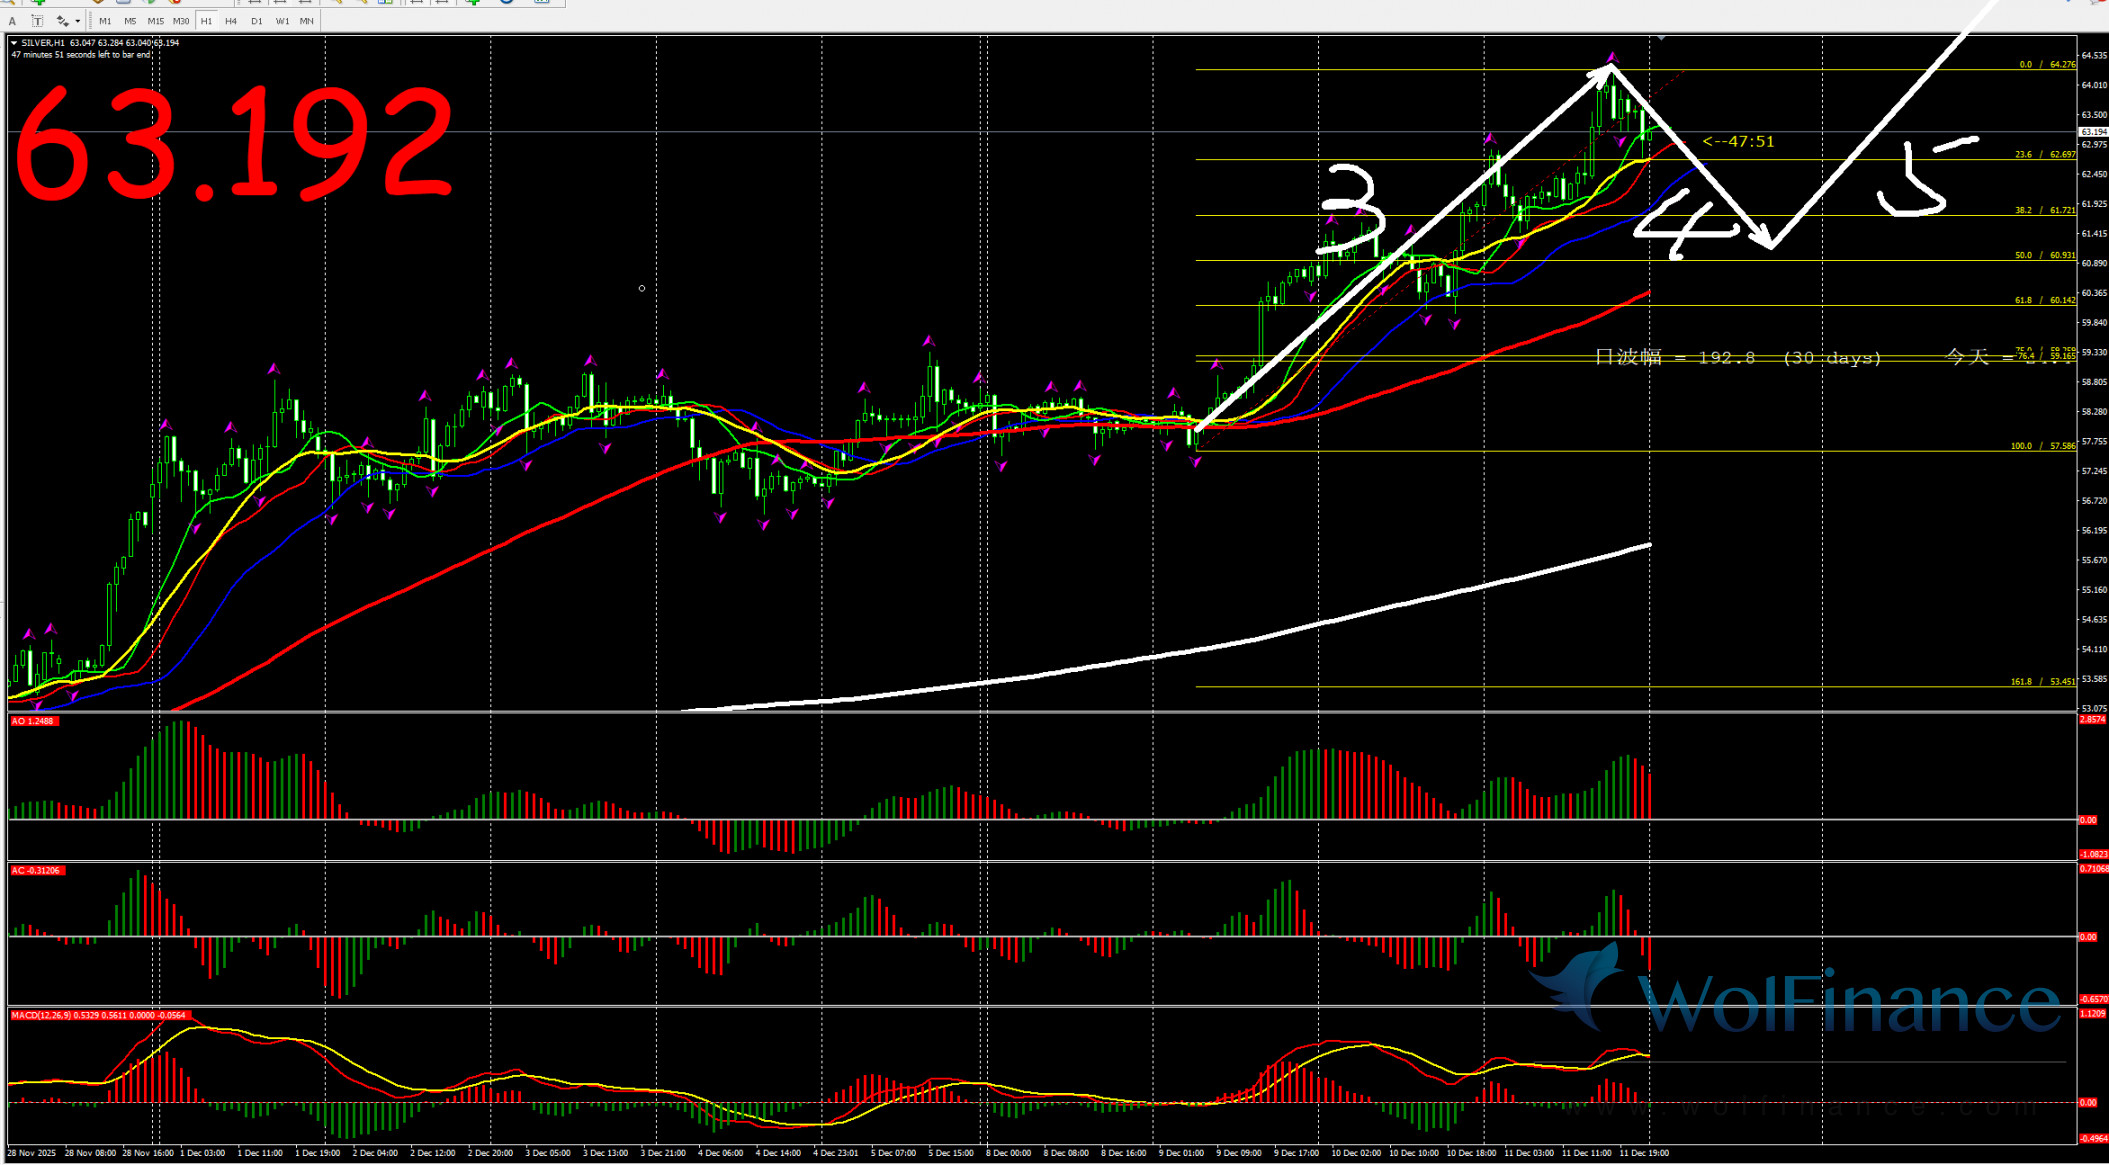Select the MN monthly timeframe
2109x1165 pixels.
click(306, 21)
